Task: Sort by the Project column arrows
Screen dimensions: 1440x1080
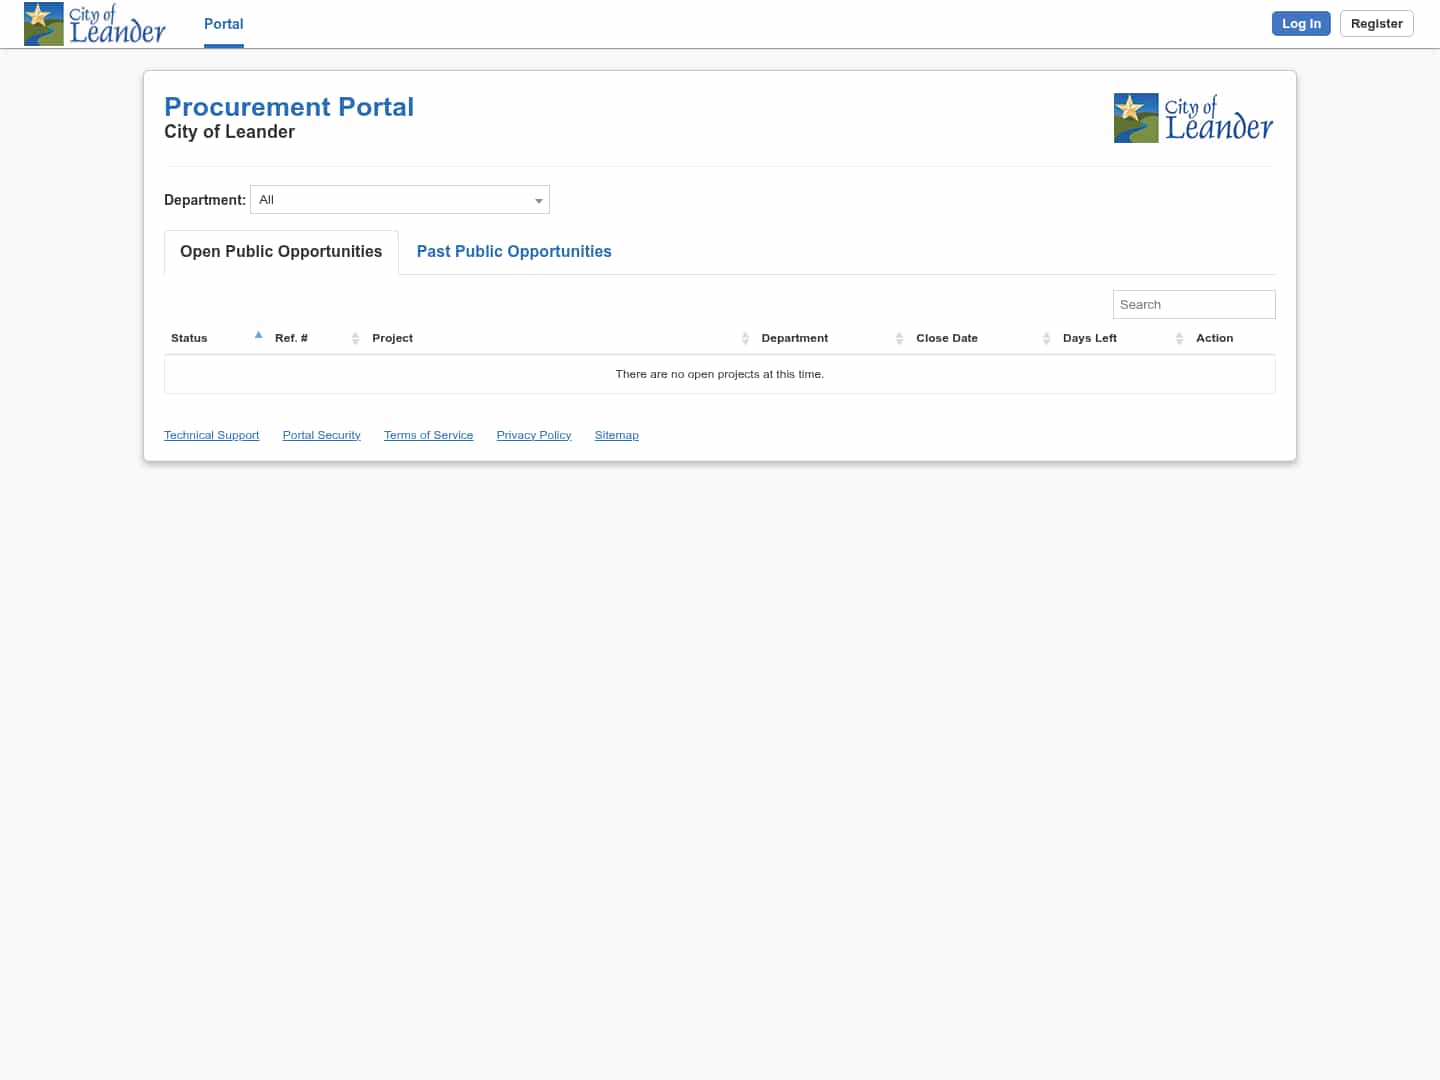Action: pos(745,338)
